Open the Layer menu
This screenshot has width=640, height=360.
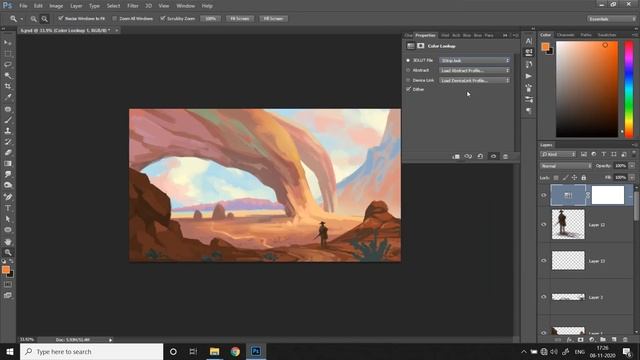point(76,6)
